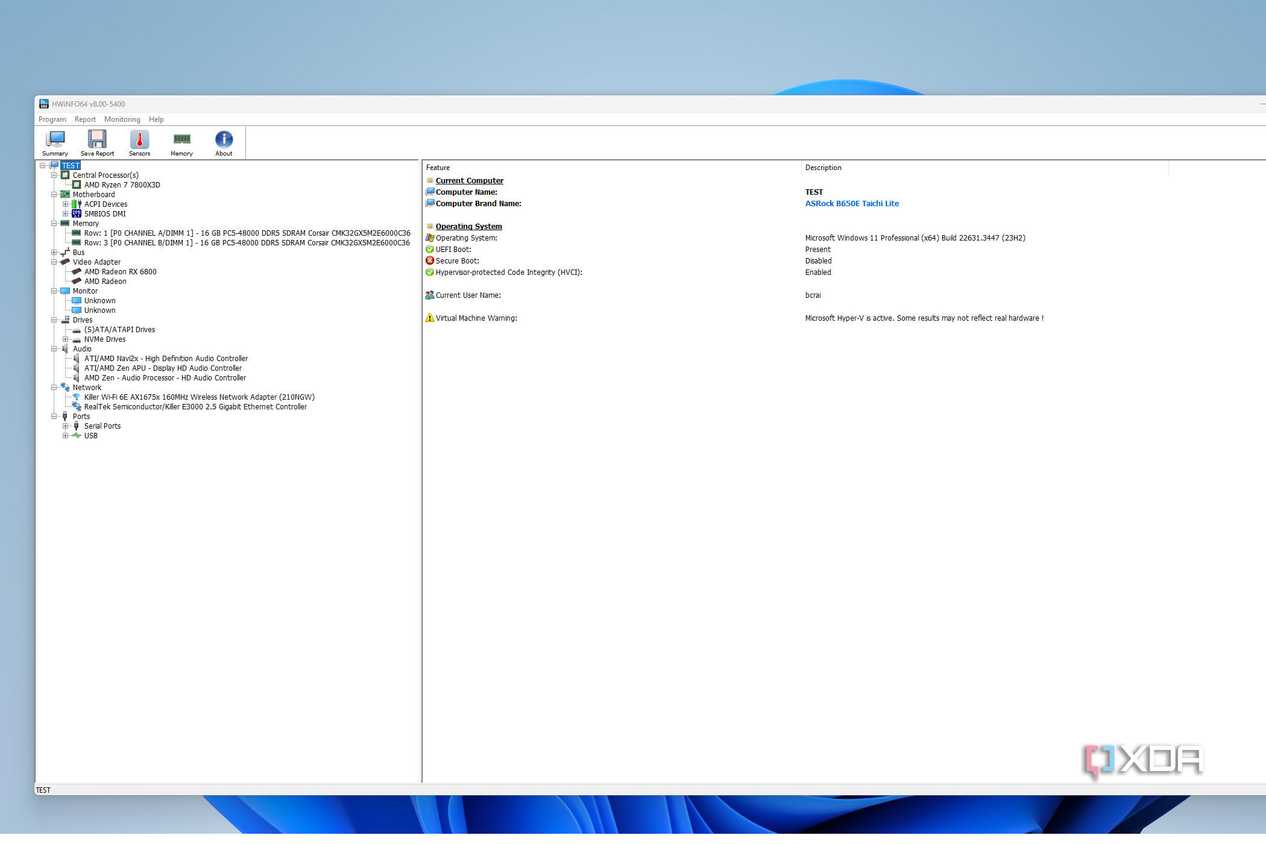The image size is (1266, 844).
Task: Open the Report menu
Action: (x=85, y=119)
